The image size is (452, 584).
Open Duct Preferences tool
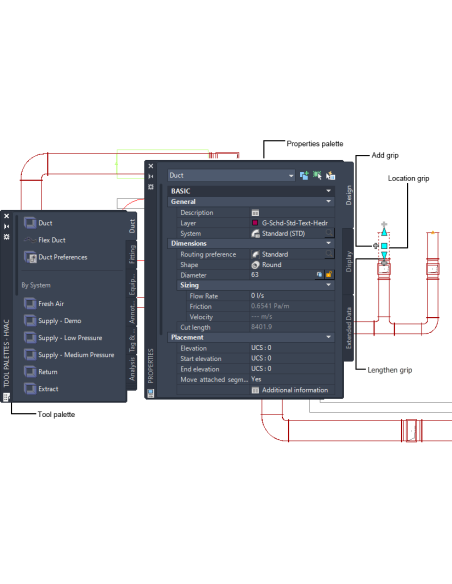point(55,257)
